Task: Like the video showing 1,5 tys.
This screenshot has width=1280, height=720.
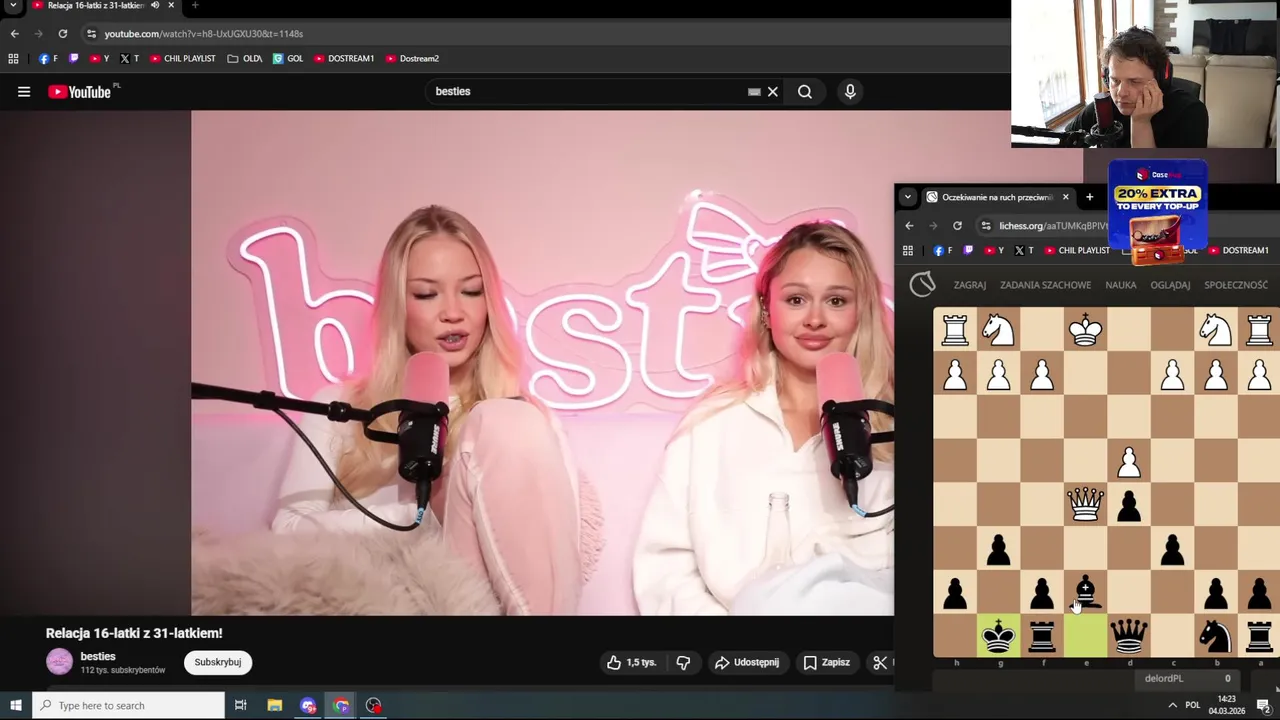Action: point(631,662)
